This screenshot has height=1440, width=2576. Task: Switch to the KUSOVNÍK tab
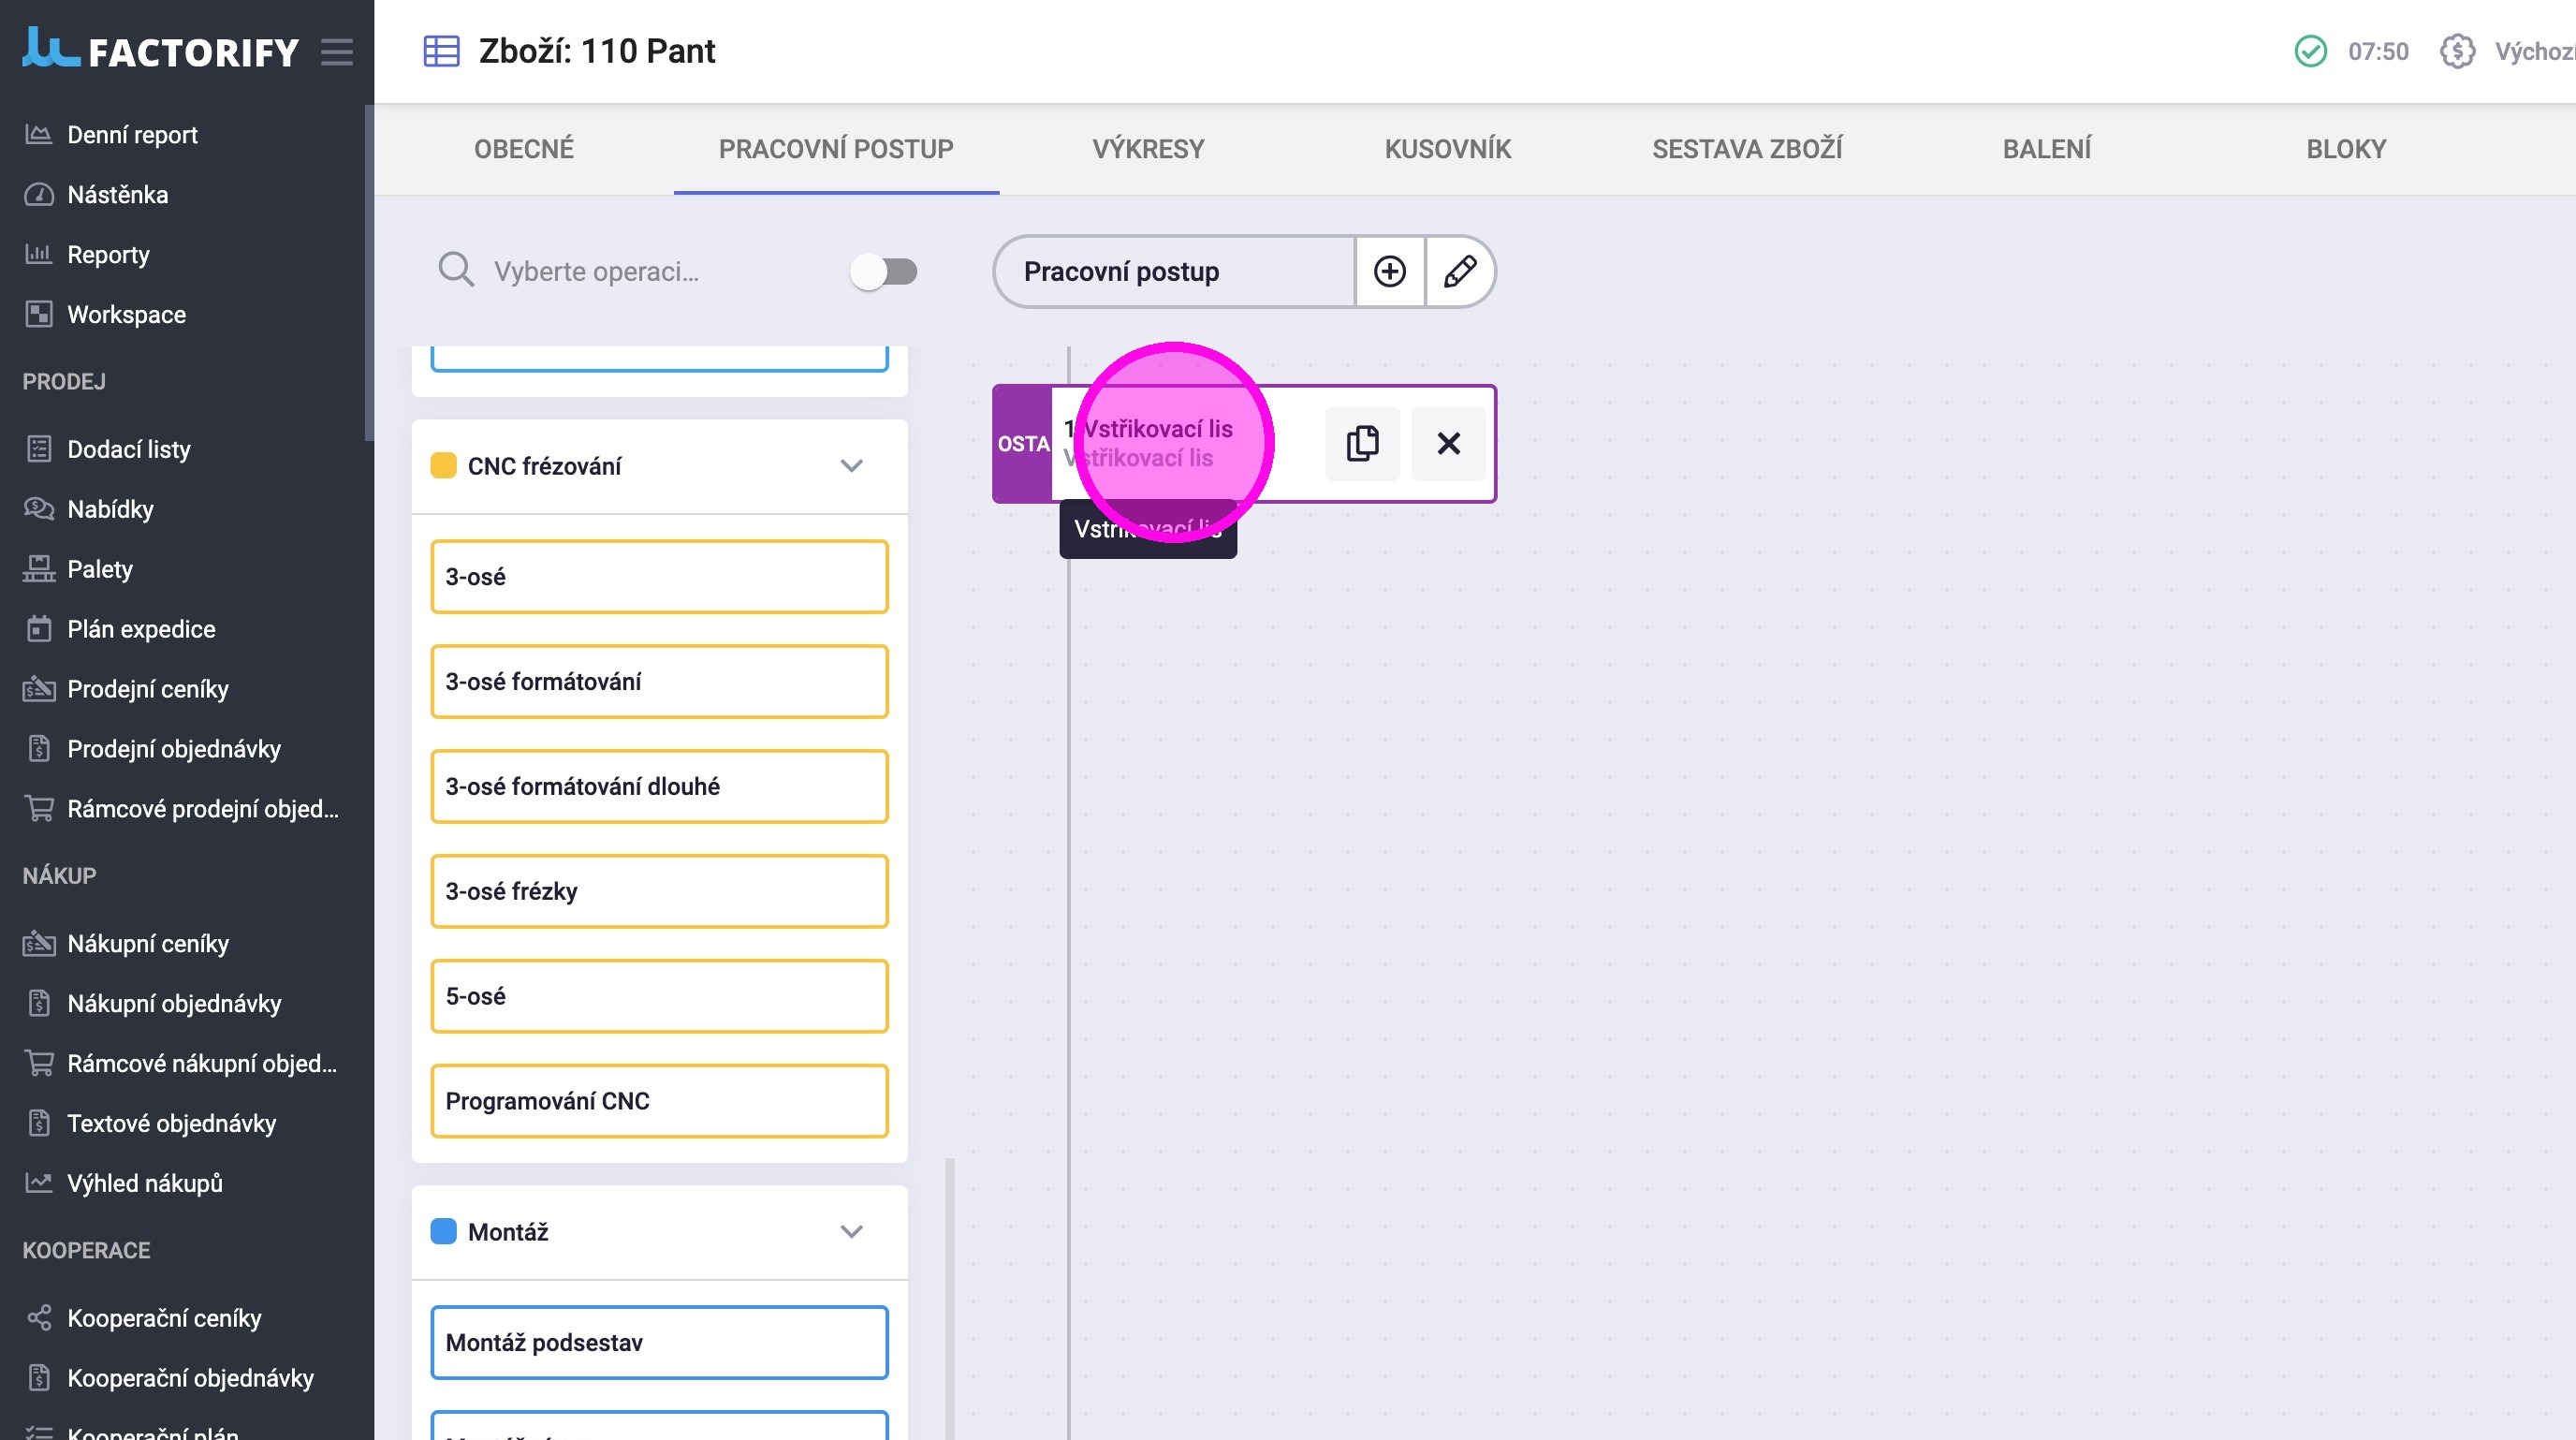pyautogui.click(x=1447, y=149)
